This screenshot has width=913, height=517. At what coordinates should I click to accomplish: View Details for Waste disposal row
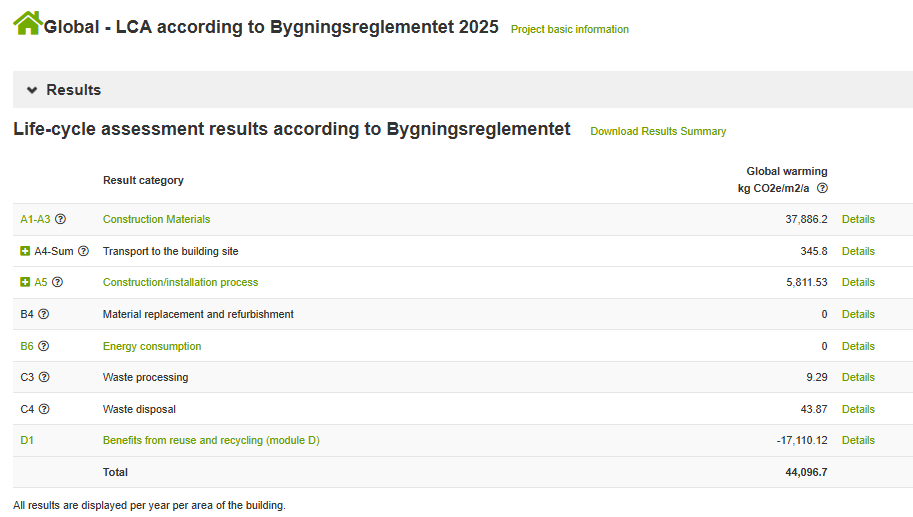coord(858,409)
